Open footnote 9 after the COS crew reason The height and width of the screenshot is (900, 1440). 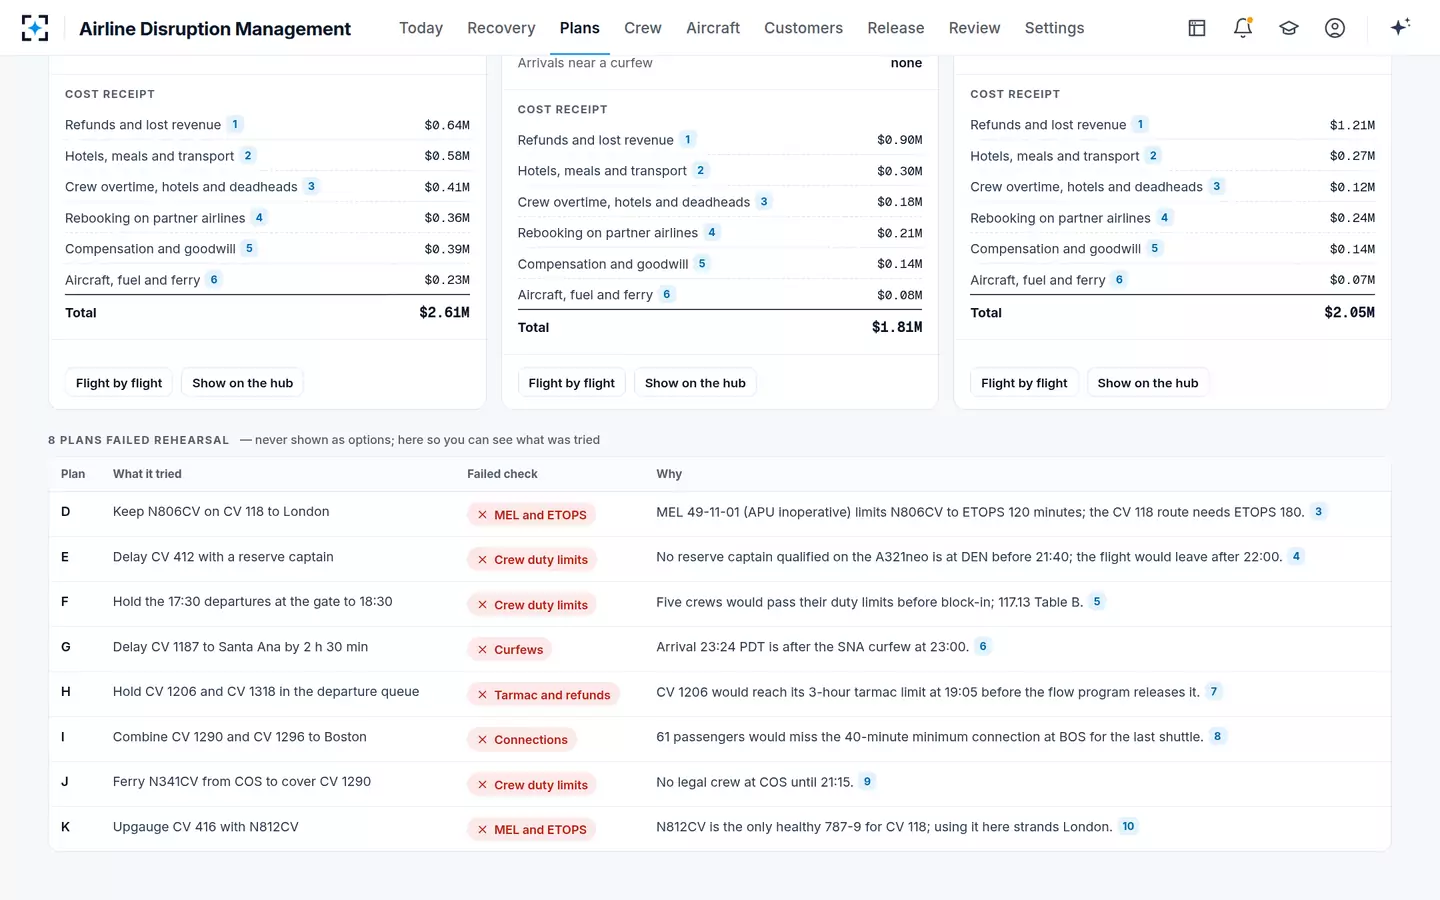tap(867, 782)
